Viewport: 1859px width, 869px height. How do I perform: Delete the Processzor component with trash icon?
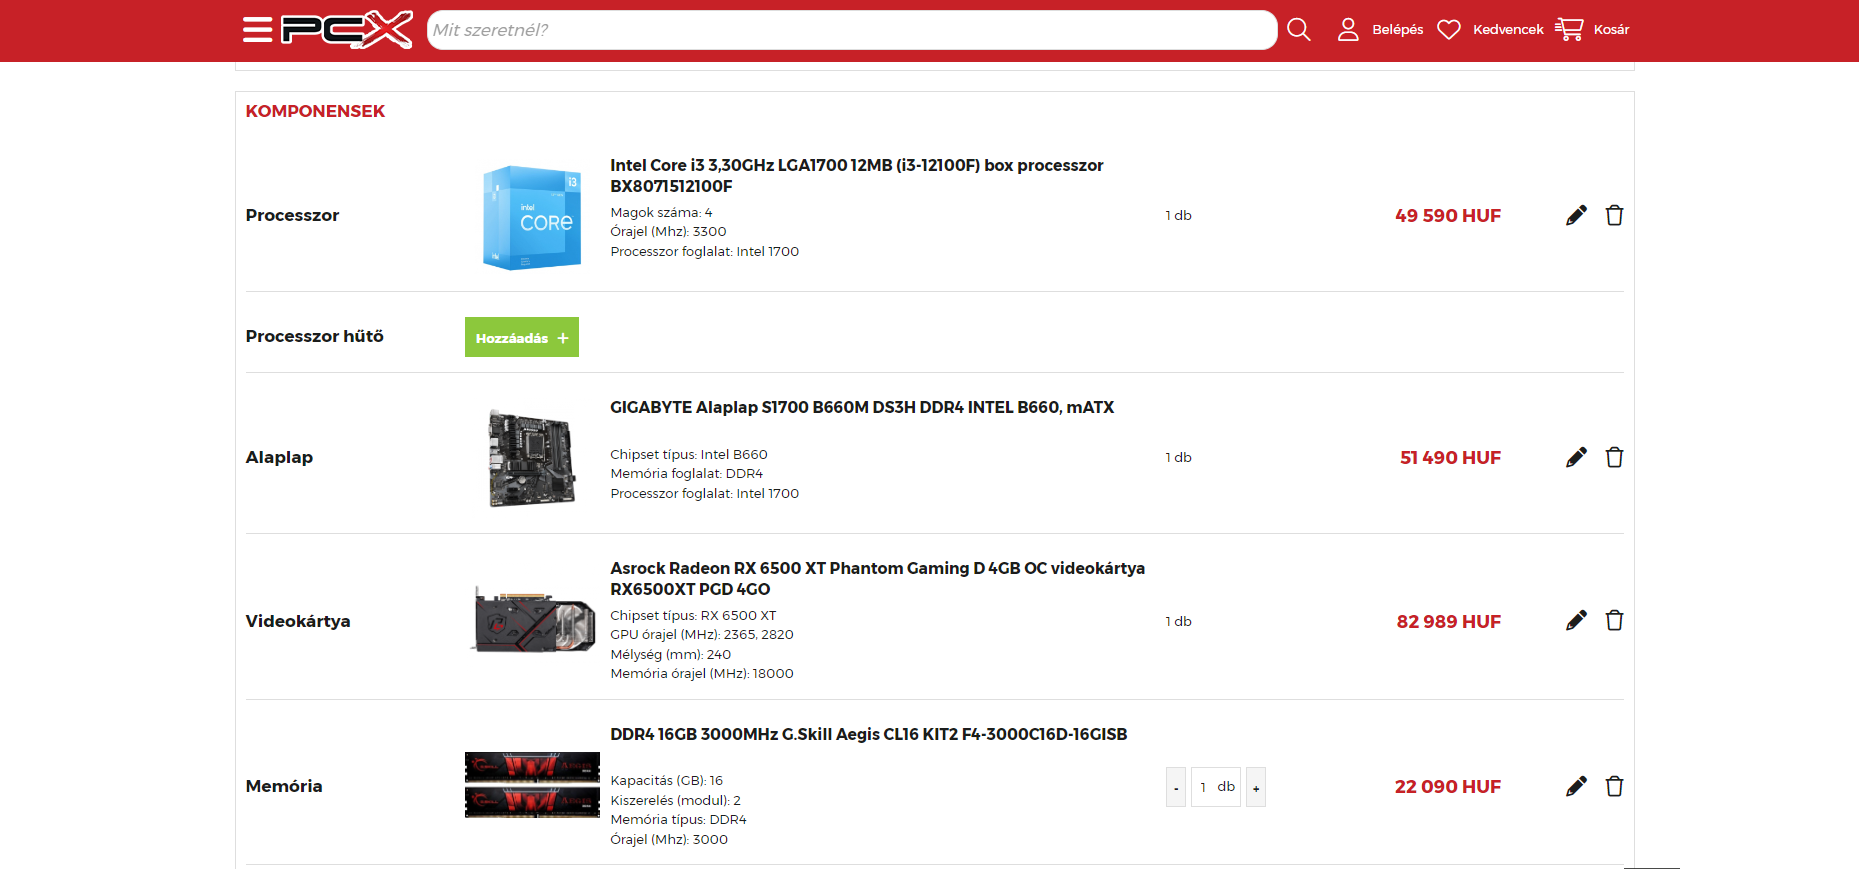1614,215
